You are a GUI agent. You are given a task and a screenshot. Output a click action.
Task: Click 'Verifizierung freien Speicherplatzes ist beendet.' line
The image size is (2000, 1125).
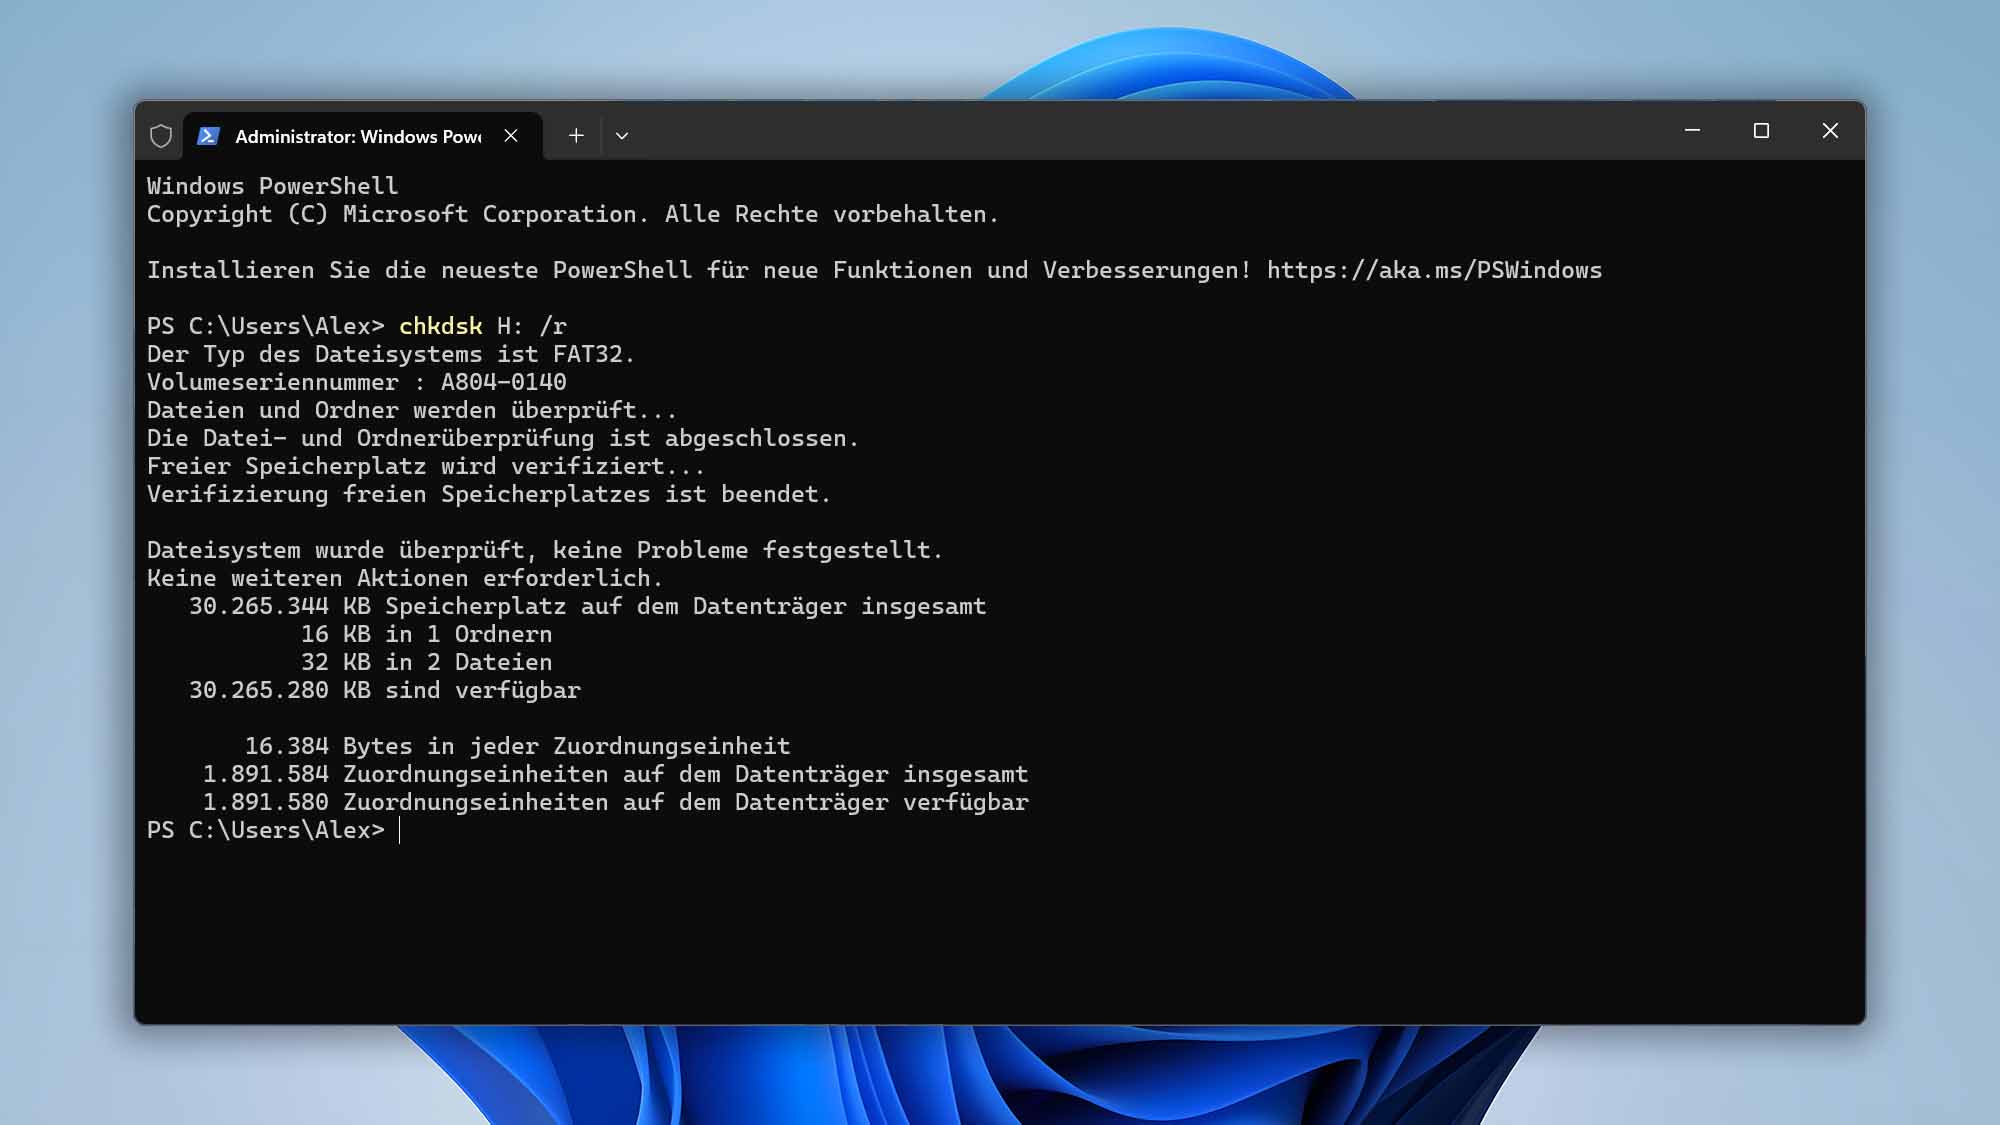tap(489, 494)
